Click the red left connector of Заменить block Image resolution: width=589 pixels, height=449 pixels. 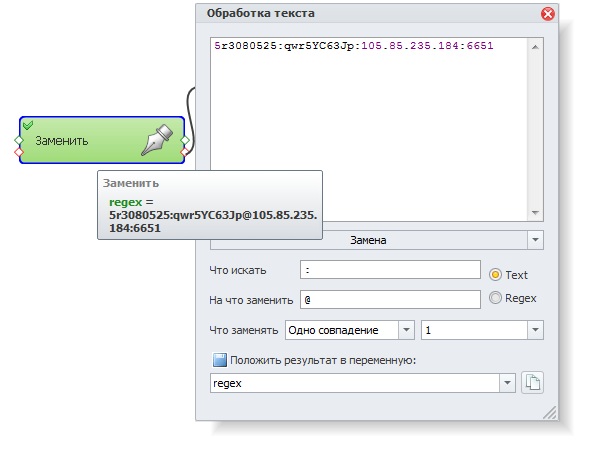coord(19,152)
